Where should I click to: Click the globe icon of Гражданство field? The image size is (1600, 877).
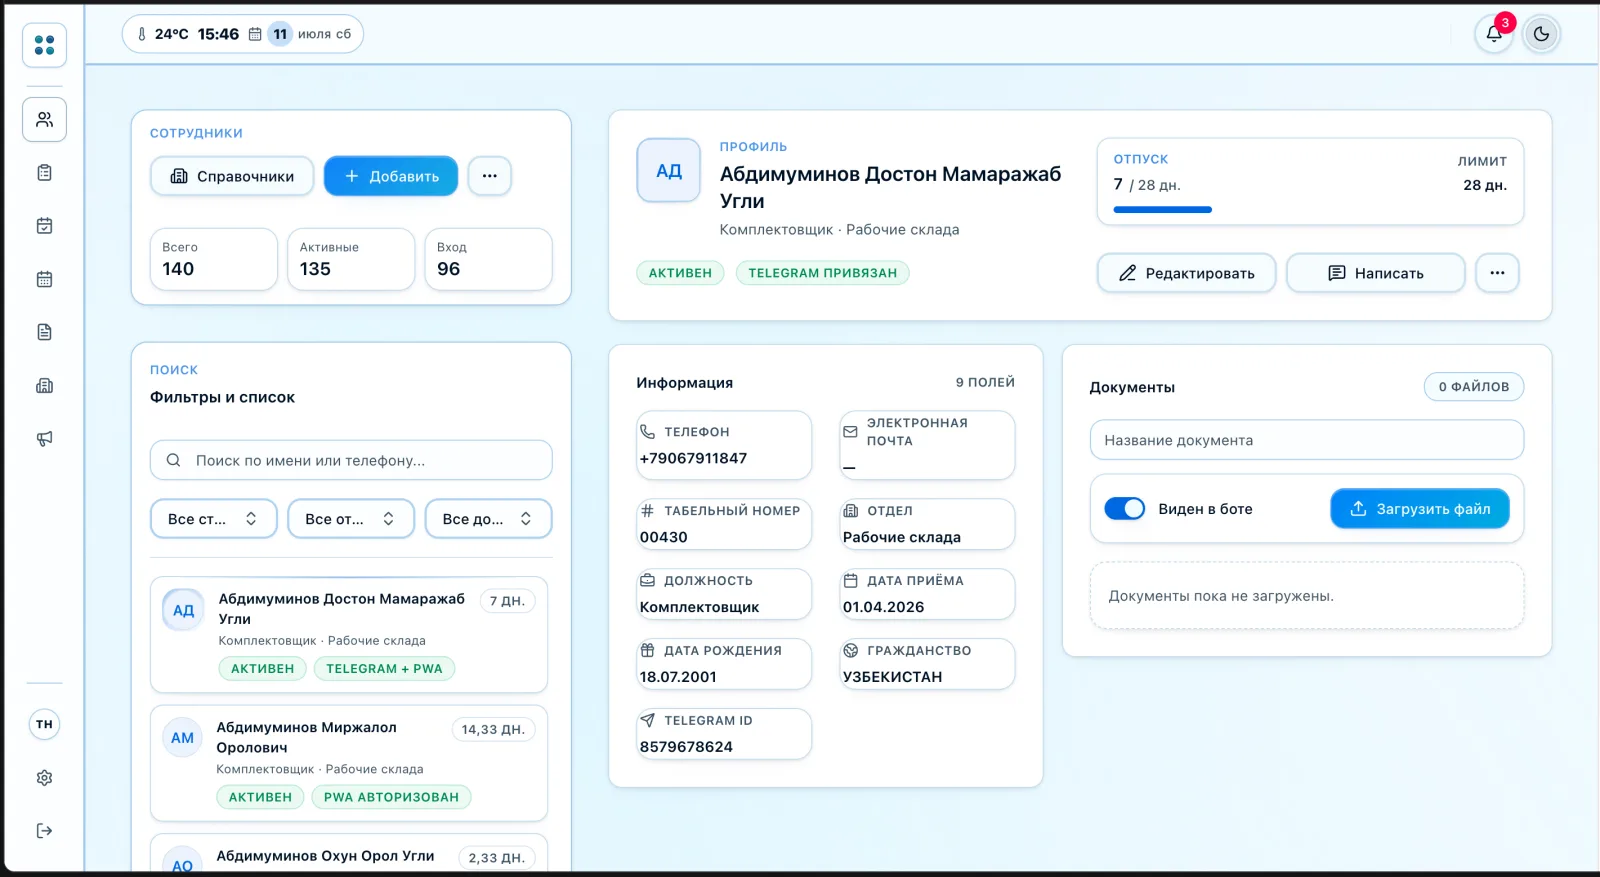(x=850, y=650)
